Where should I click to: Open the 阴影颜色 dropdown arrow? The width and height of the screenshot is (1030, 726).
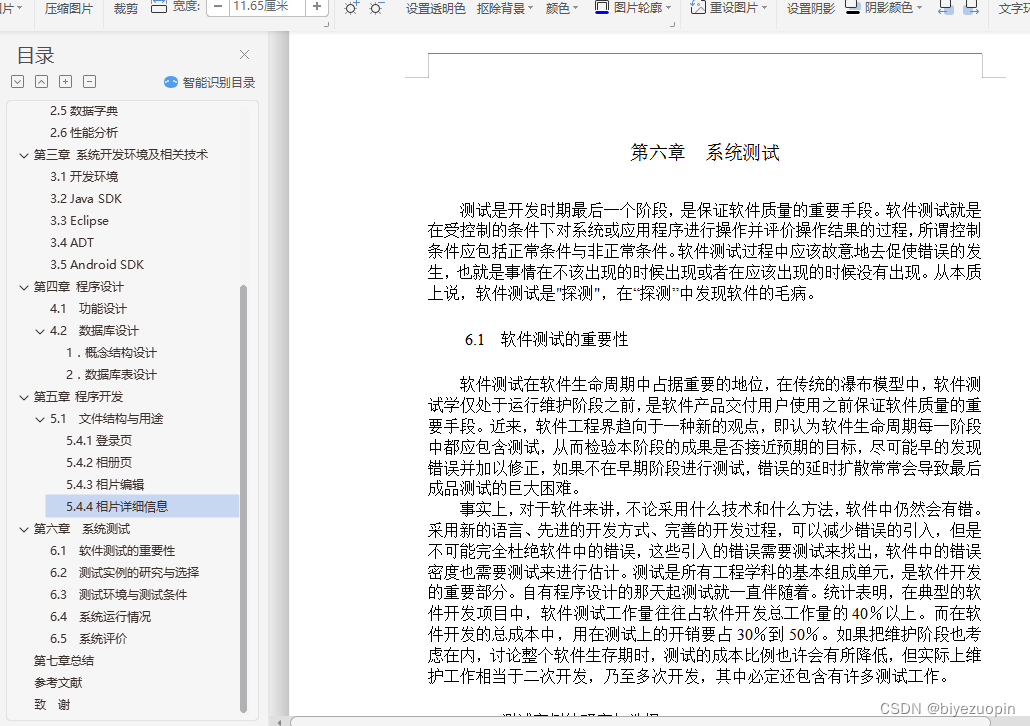click(x=919, y=8)
